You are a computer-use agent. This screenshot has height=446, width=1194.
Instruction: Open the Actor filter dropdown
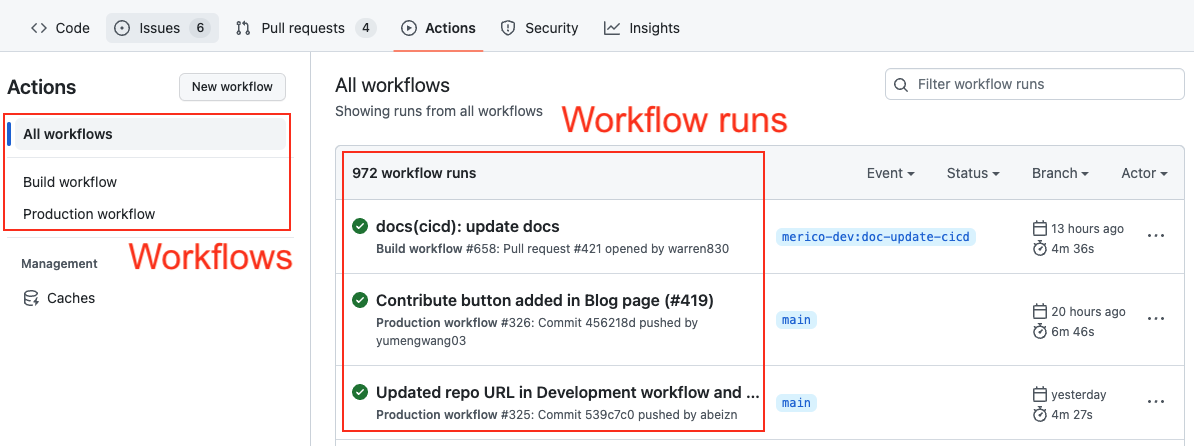(x=1144, y=173)
